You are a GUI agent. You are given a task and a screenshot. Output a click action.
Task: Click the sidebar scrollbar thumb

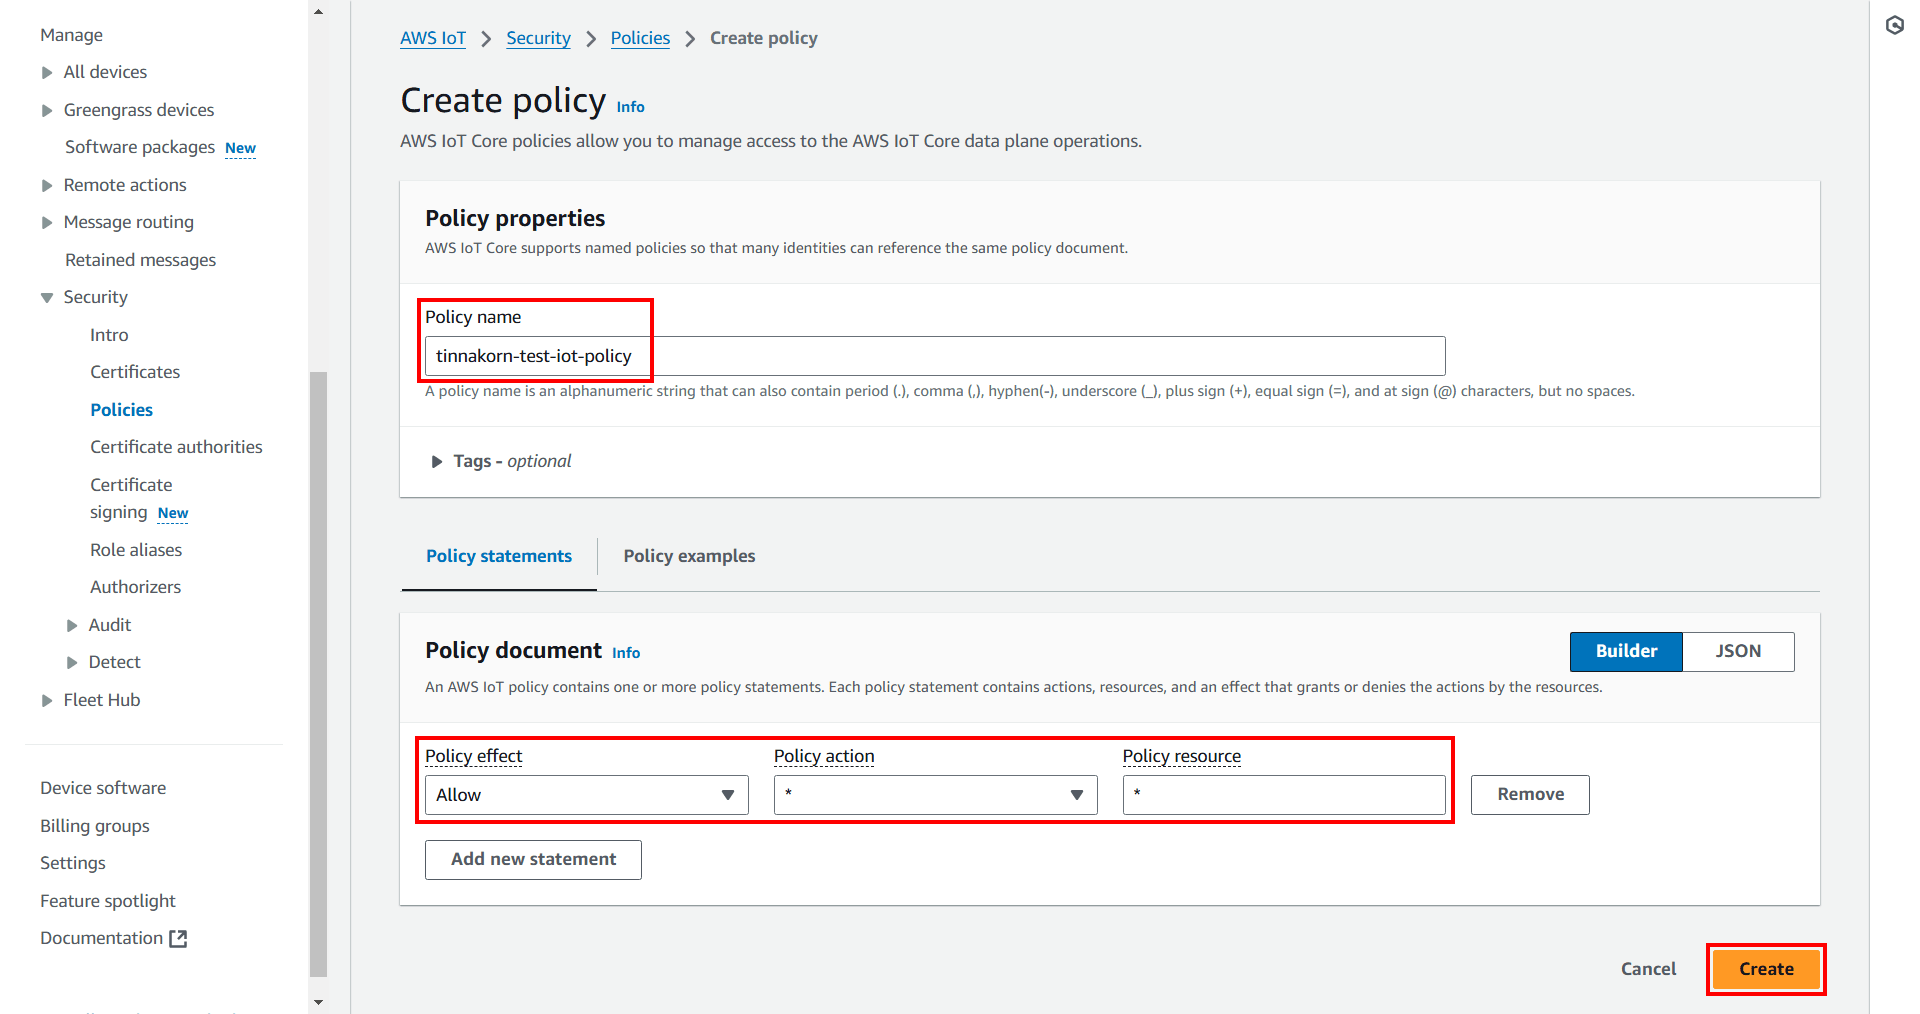tap(318, 674)
